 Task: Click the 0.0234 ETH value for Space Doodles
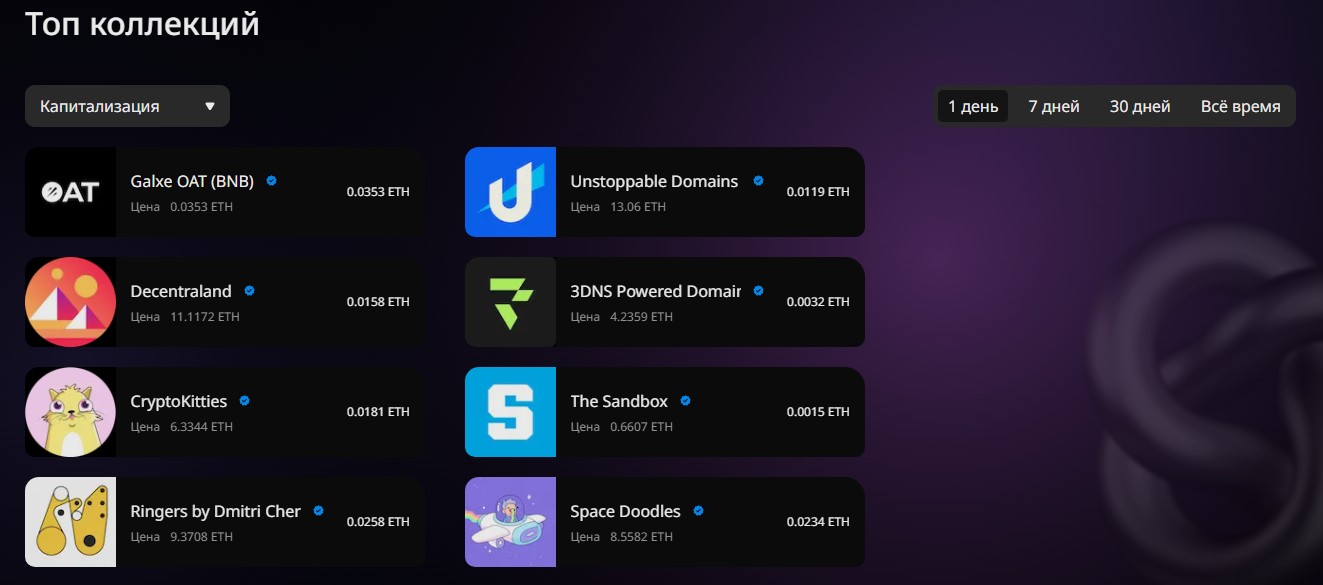818,522
